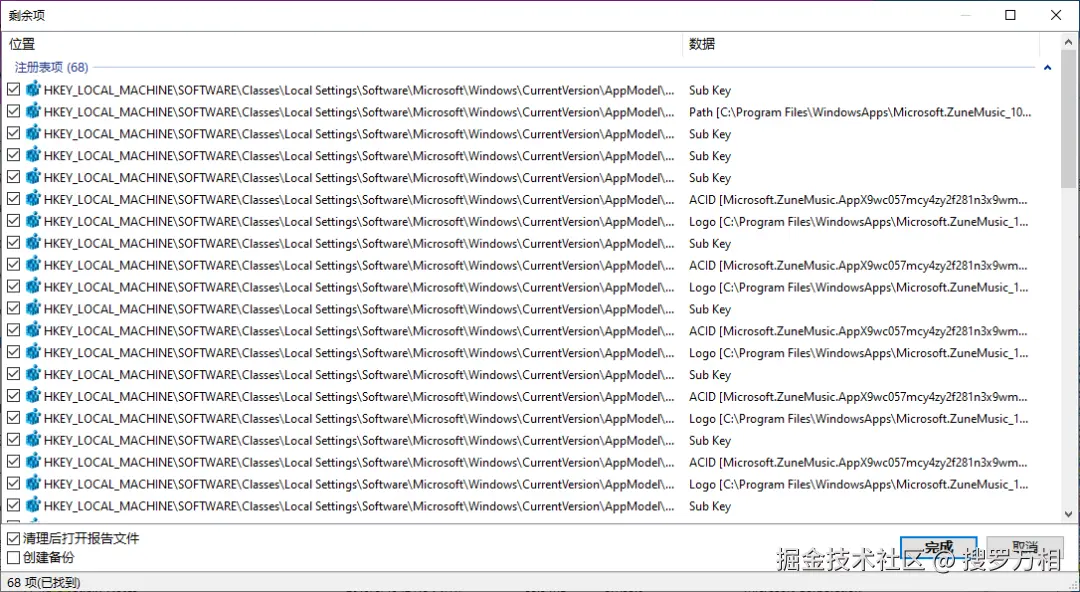Screen dimensions: 1080x592
Task: Click registry icon of row just above Path row
Action: coord(33,89)
